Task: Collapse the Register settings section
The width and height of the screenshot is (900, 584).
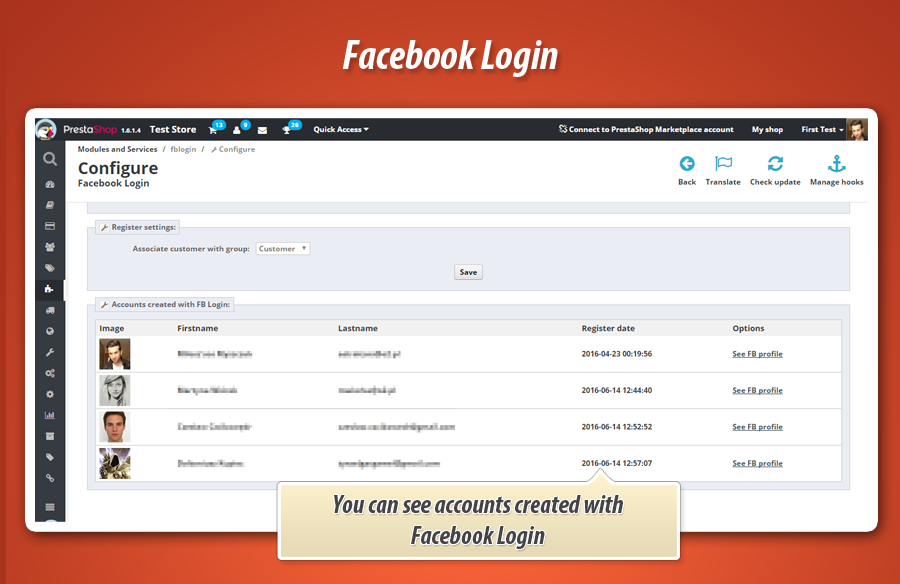Action: pyautogui.click(x=138, y=227)
